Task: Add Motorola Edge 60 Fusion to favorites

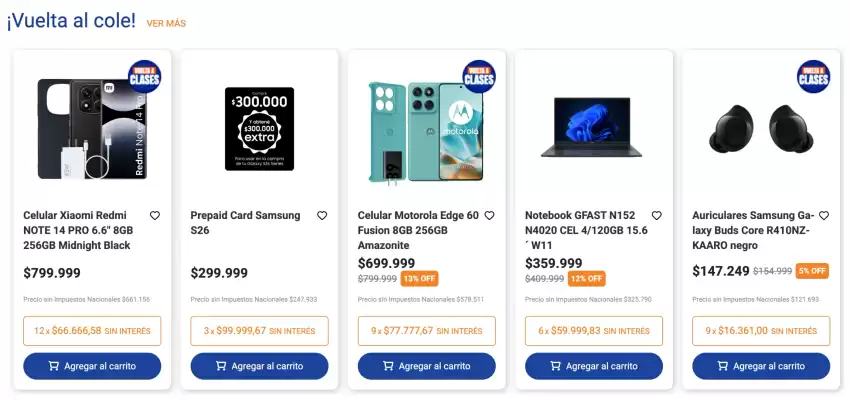Action: [489, 215]
